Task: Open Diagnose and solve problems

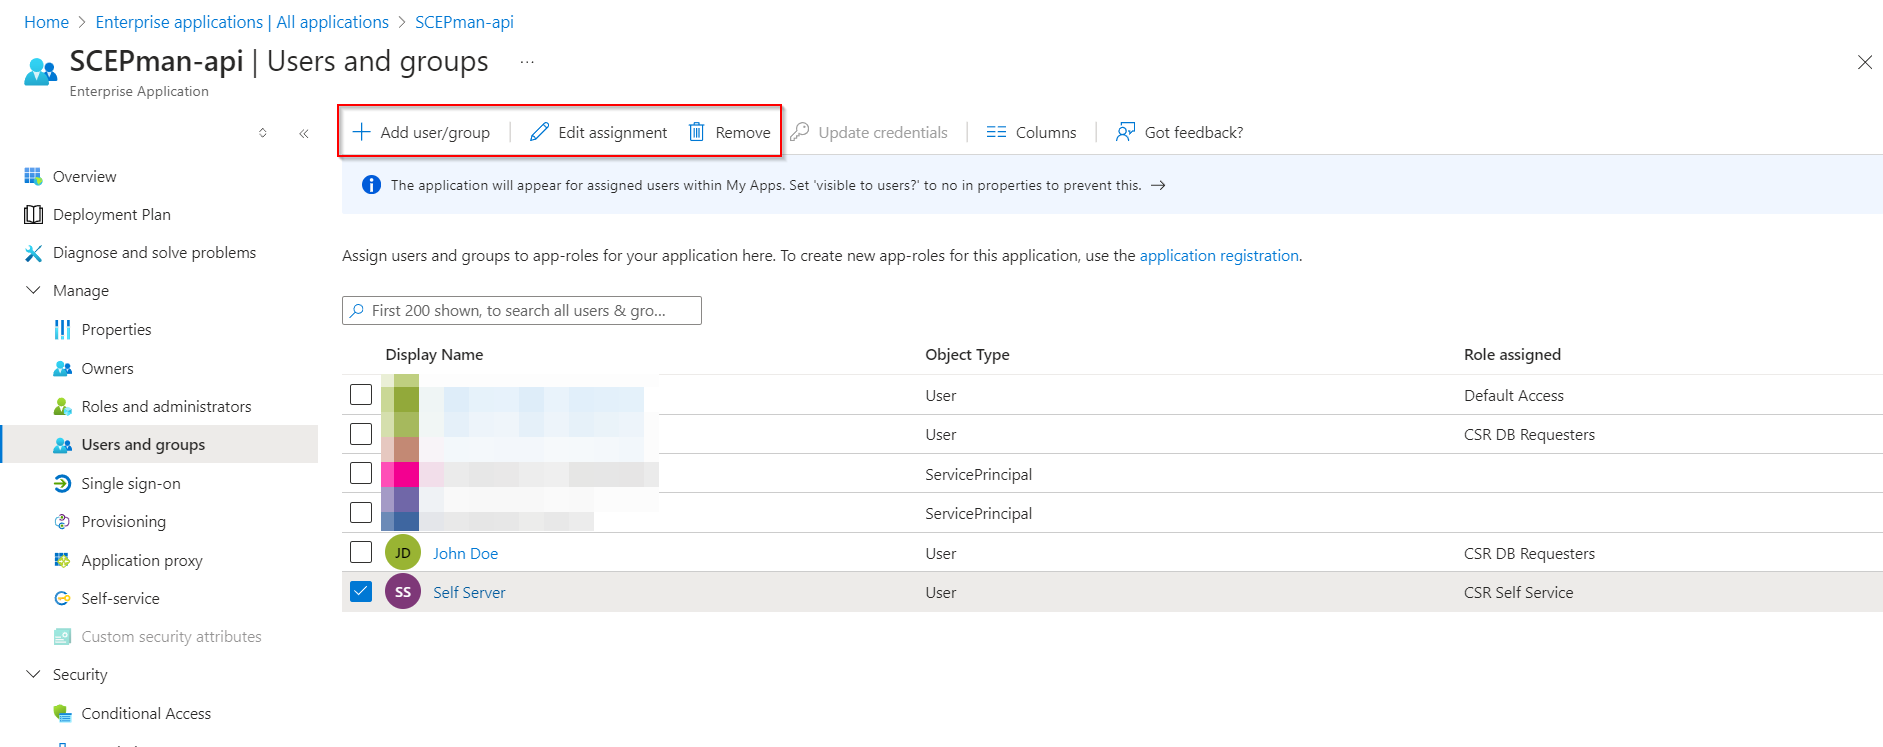Action: click(x=154, y=253)
